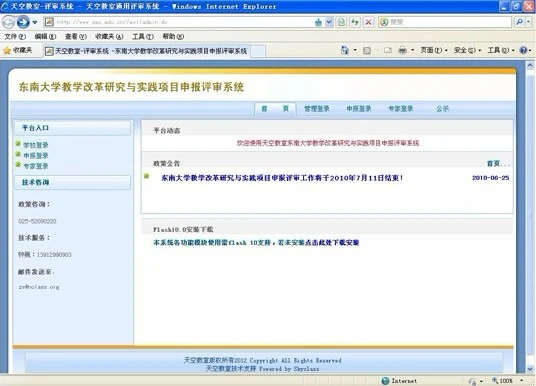
Task: Click the compatibility view icon
Action: [341, 22]
